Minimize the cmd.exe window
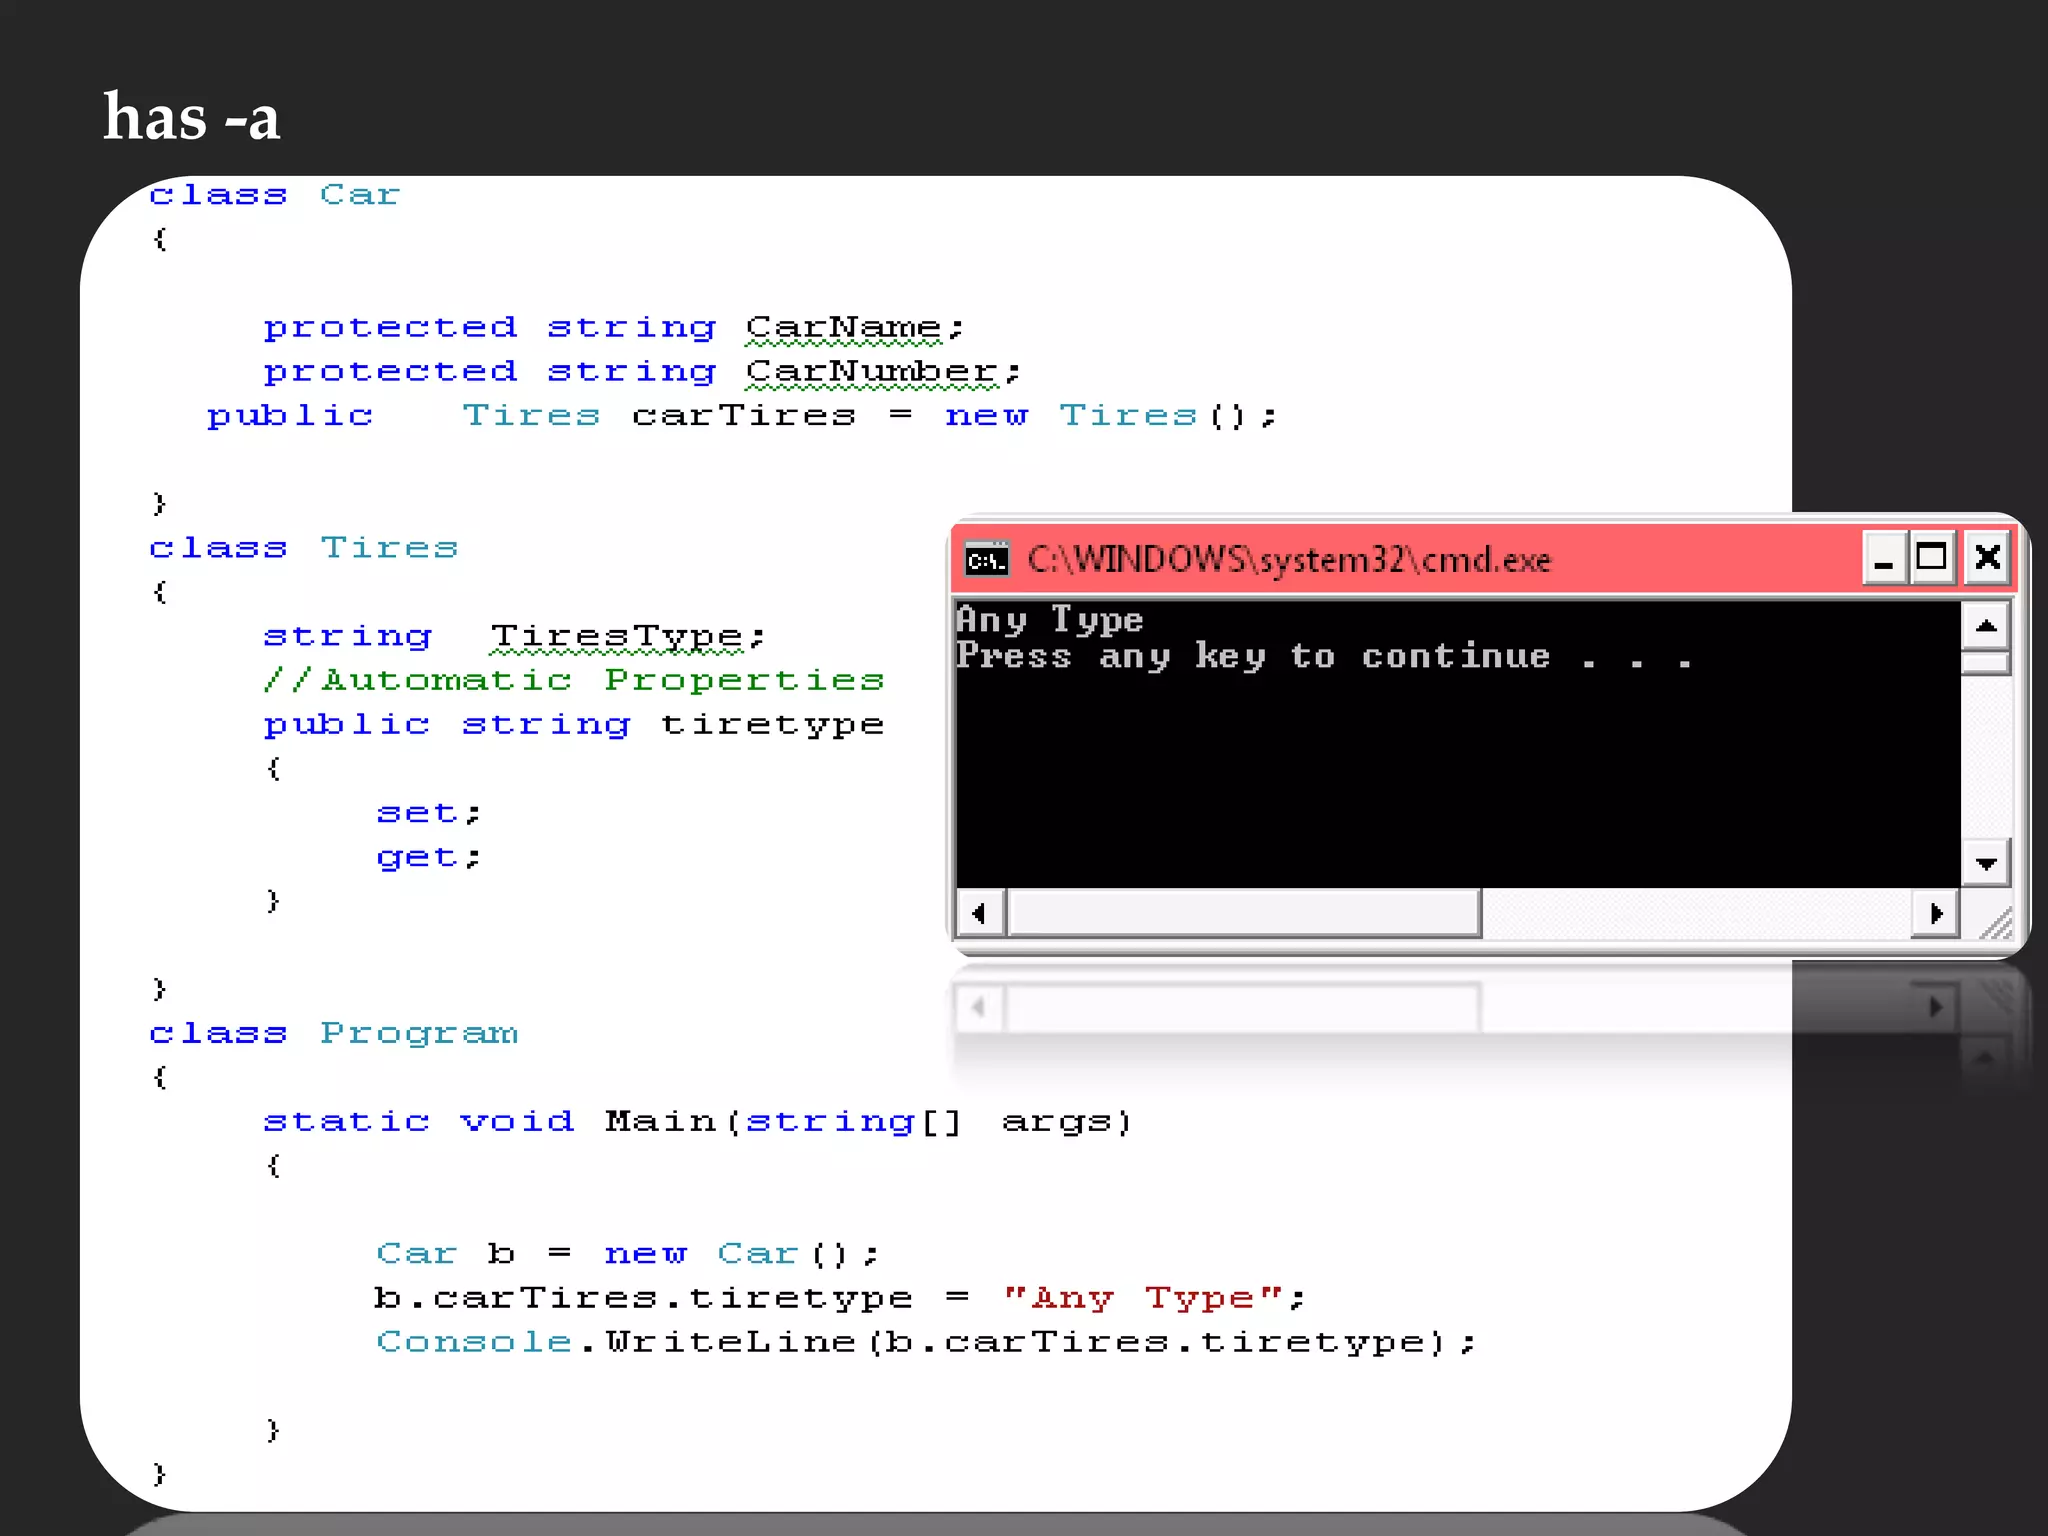Viewport: 2048px width, 1536px height. click(1883, 558)
